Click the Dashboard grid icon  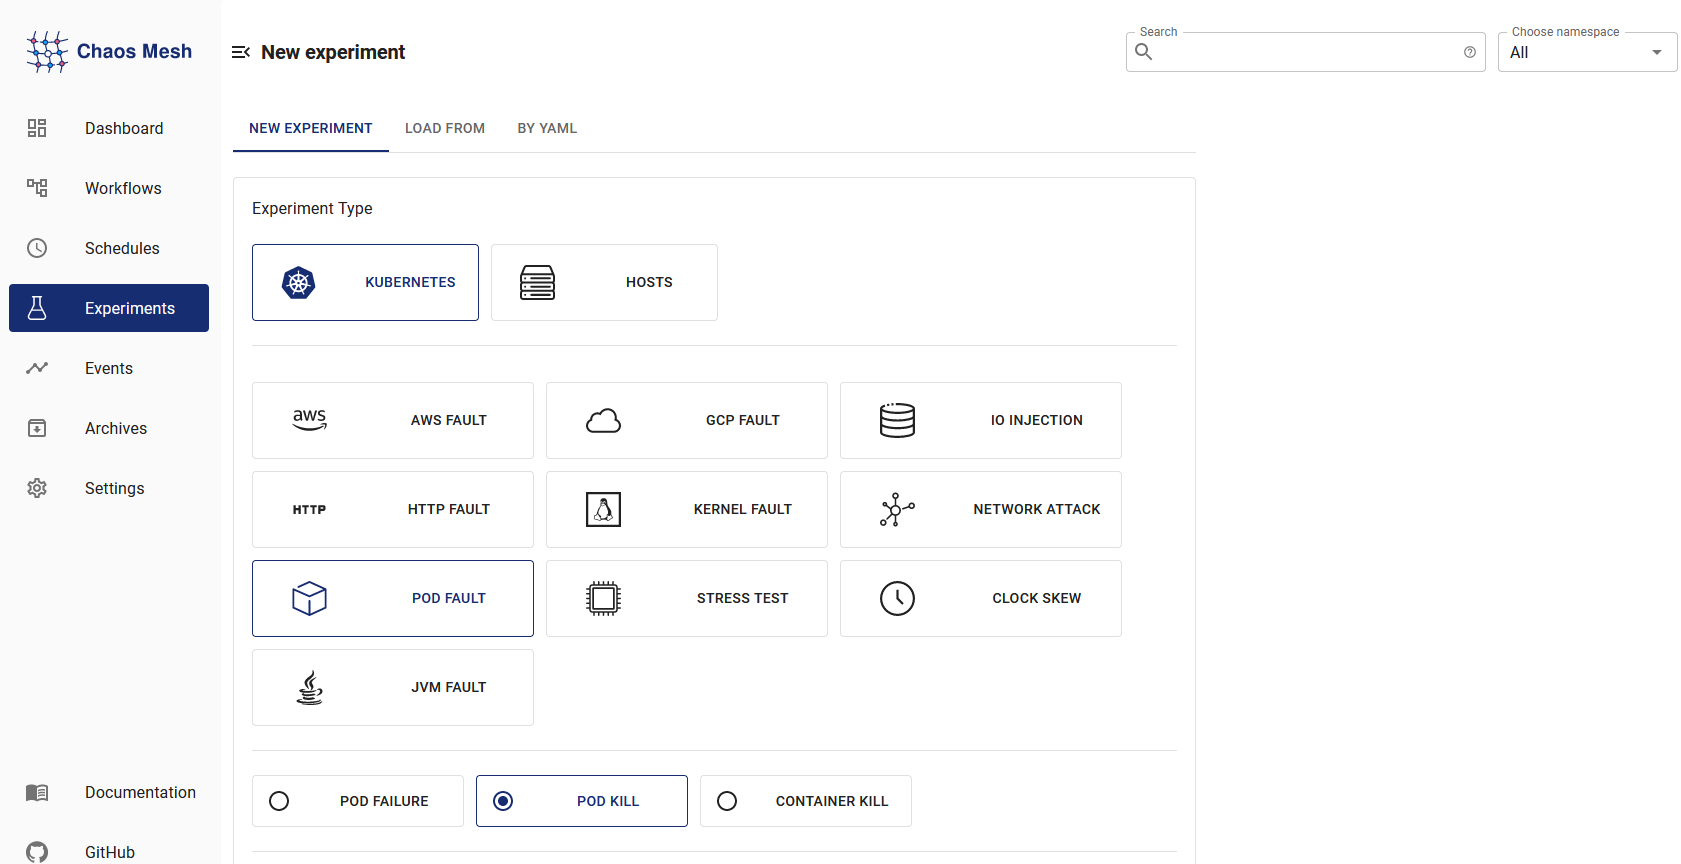click(x=37, y=128)
